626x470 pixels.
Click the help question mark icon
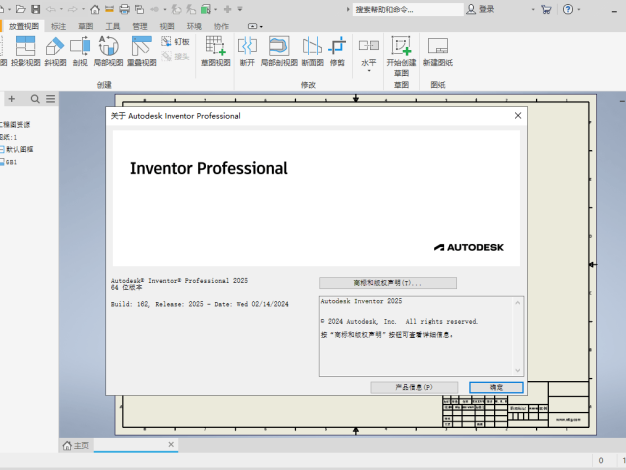568,9
